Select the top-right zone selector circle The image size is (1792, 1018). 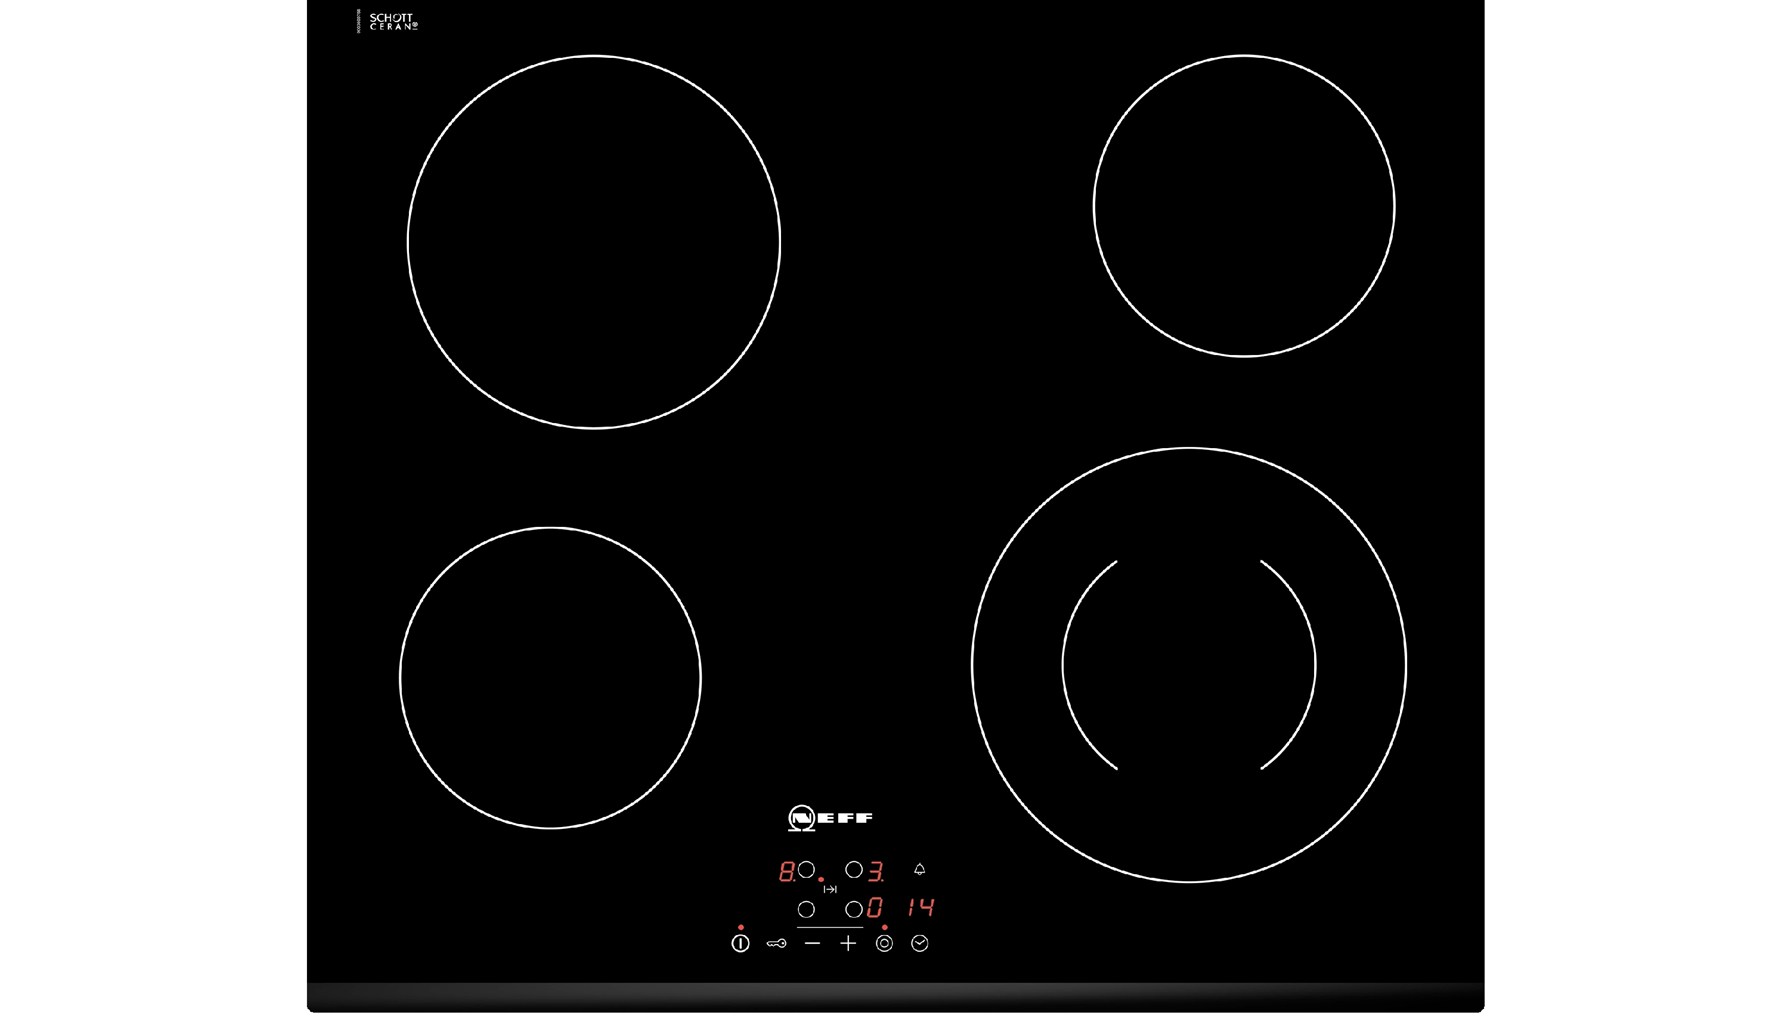[x=853, y=870]
